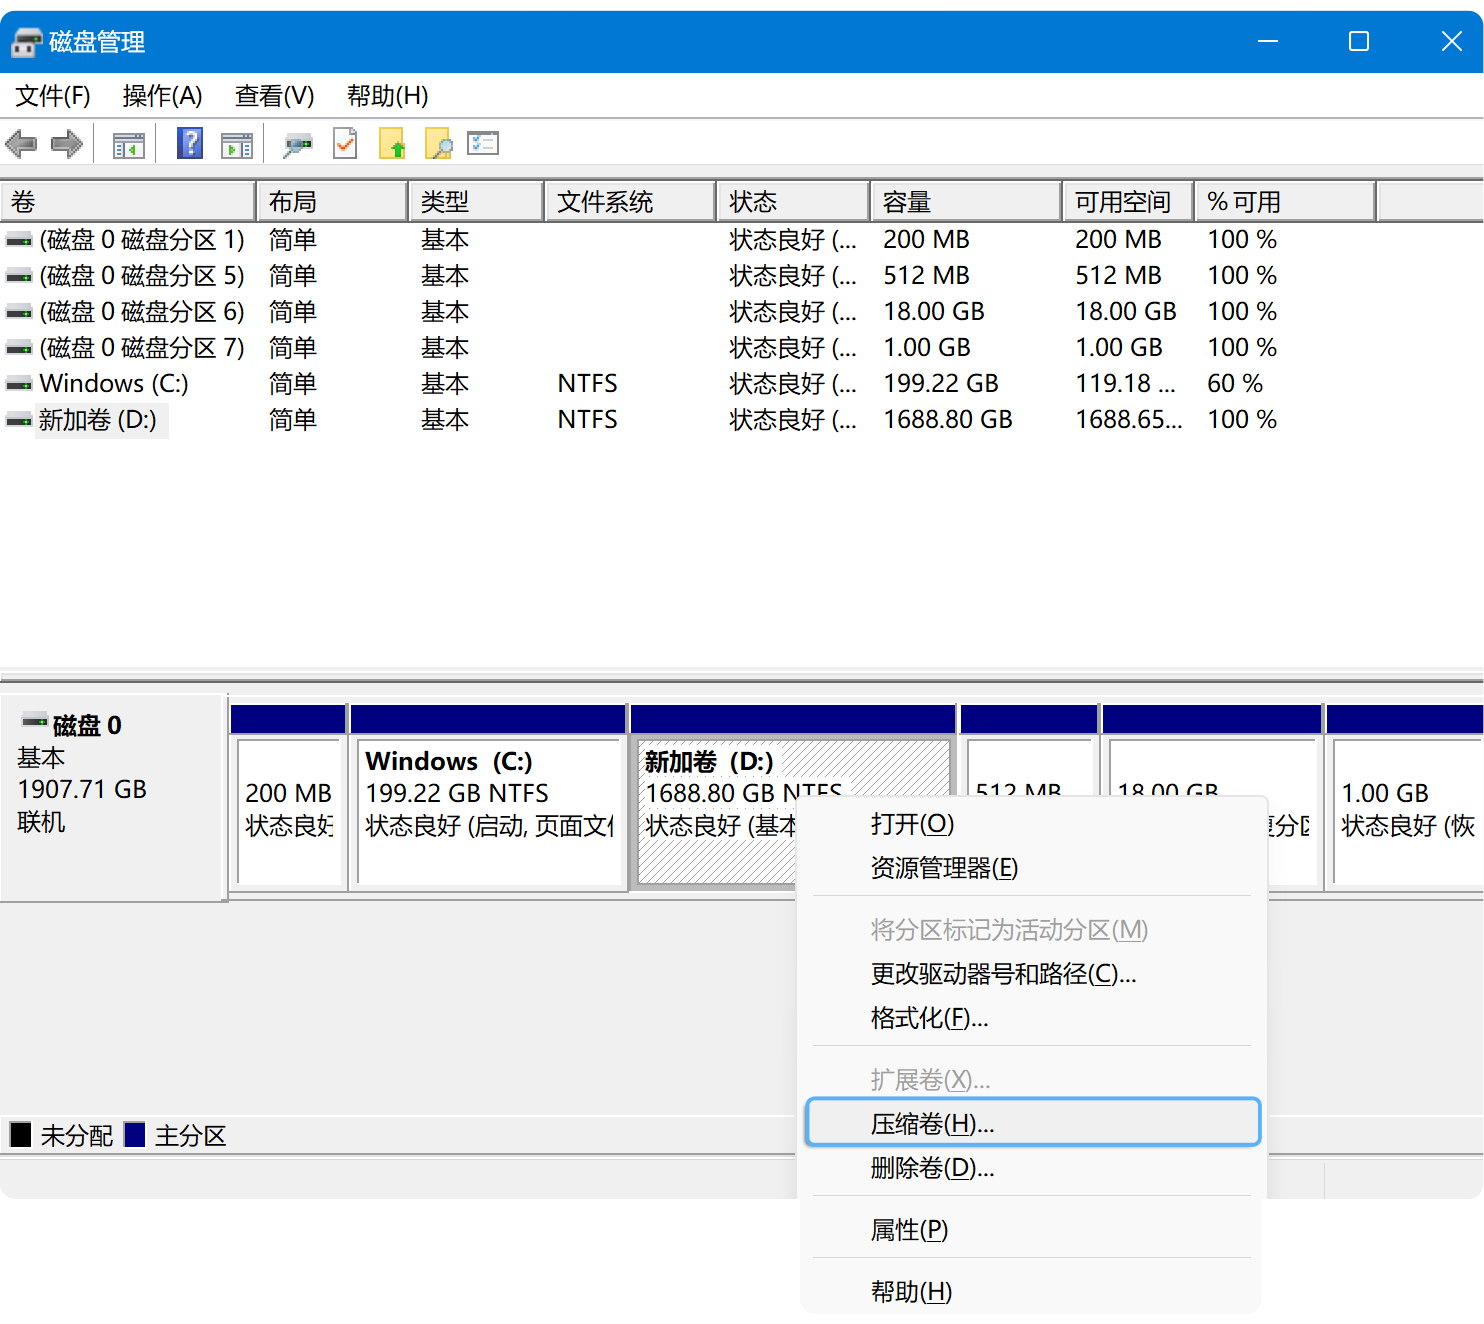Viewport: 1484px width, 1324px height.
Task: Click the blue 主分区 legend color box
Action: point(135,1135)
